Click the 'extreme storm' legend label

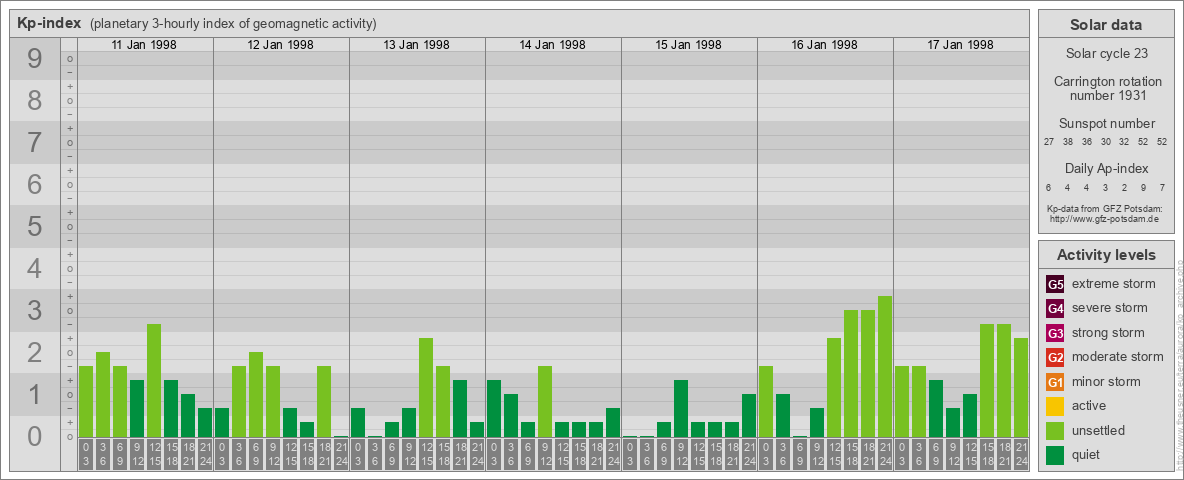pyautogui.click(x=1114, y=284)
